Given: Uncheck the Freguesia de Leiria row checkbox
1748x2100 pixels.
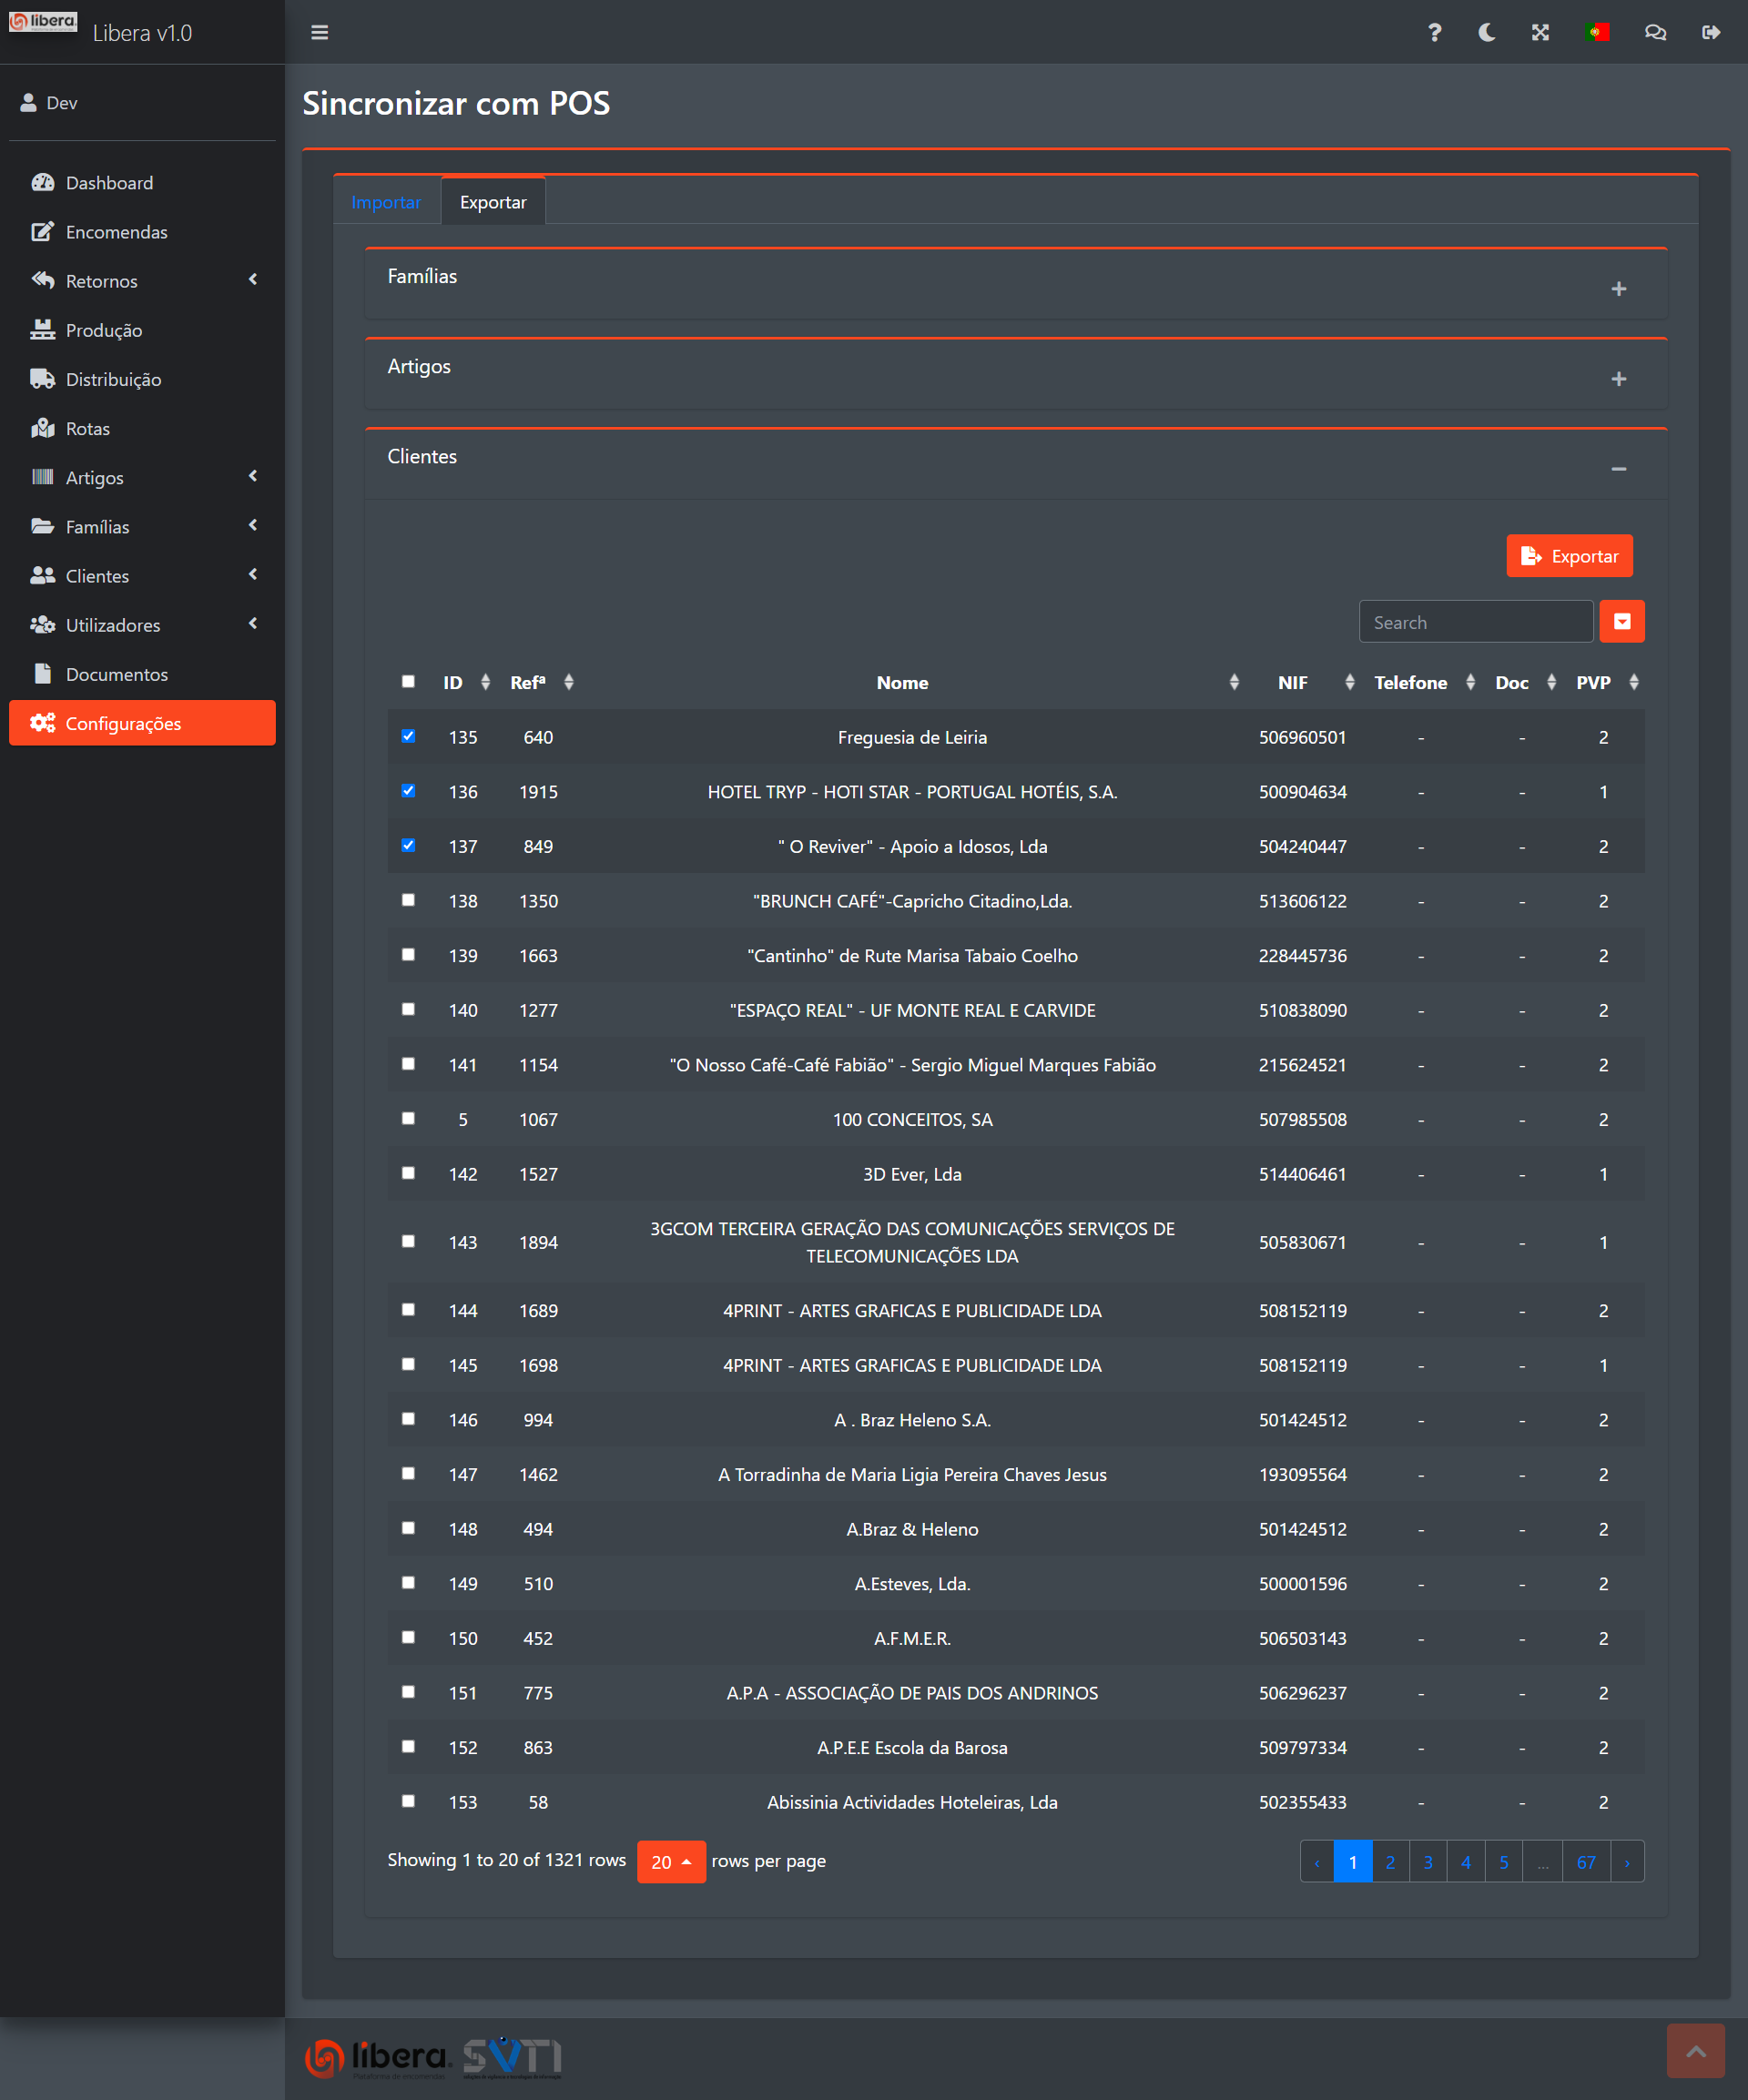Looking at the screenshot, I should click(x=408, y=736).
